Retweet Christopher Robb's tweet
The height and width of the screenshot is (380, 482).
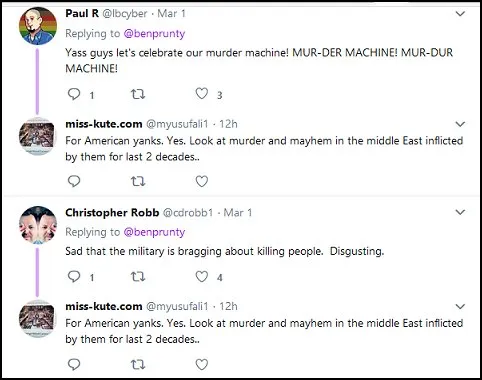138,277
